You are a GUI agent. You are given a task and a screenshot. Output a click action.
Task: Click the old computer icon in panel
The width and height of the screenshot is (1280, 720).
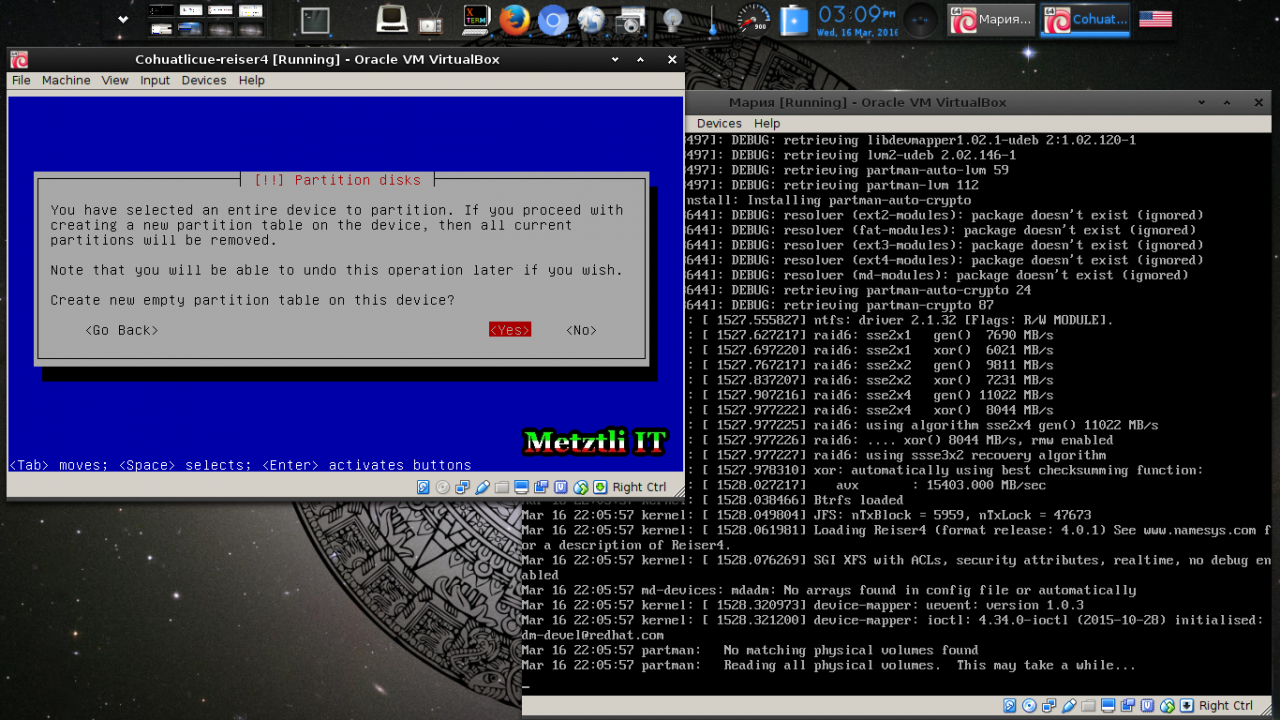391,19
